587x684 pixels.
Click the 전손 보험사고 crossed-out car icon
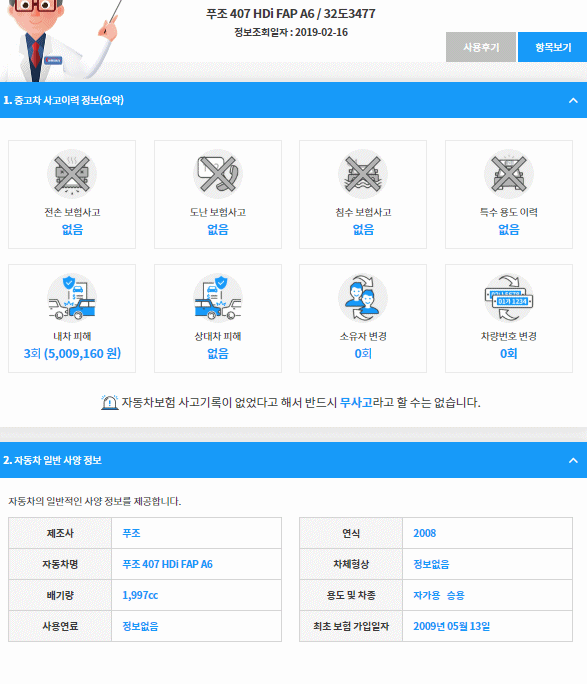pos(72,174)
